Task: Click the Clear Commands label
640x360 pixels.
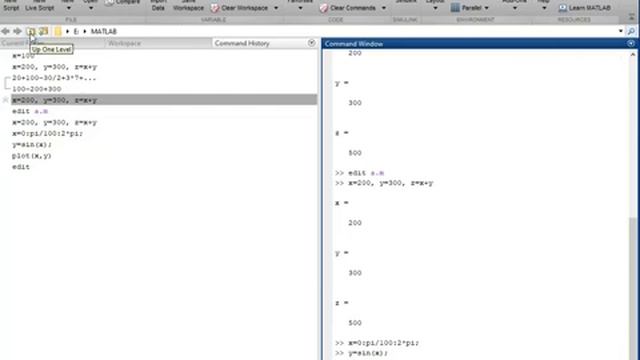Action: 353,8
